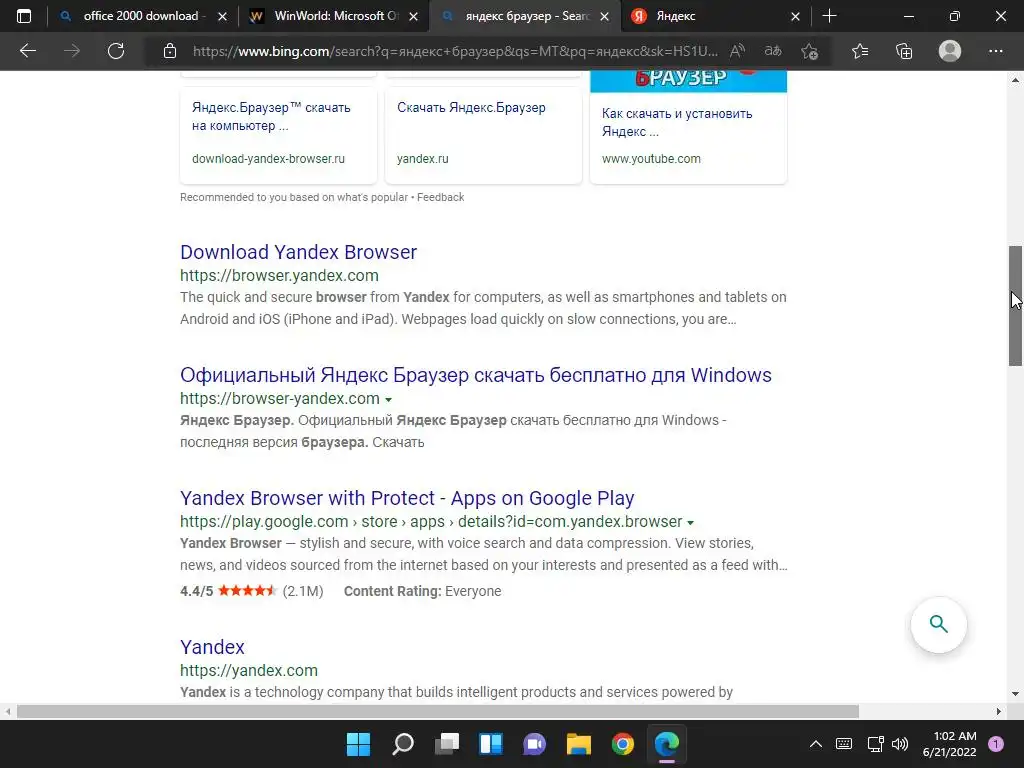Click the https://browser.yandex.com URL text
Image resolution: width=1024 pixels, height=768 pixels.
coord(279,276)
